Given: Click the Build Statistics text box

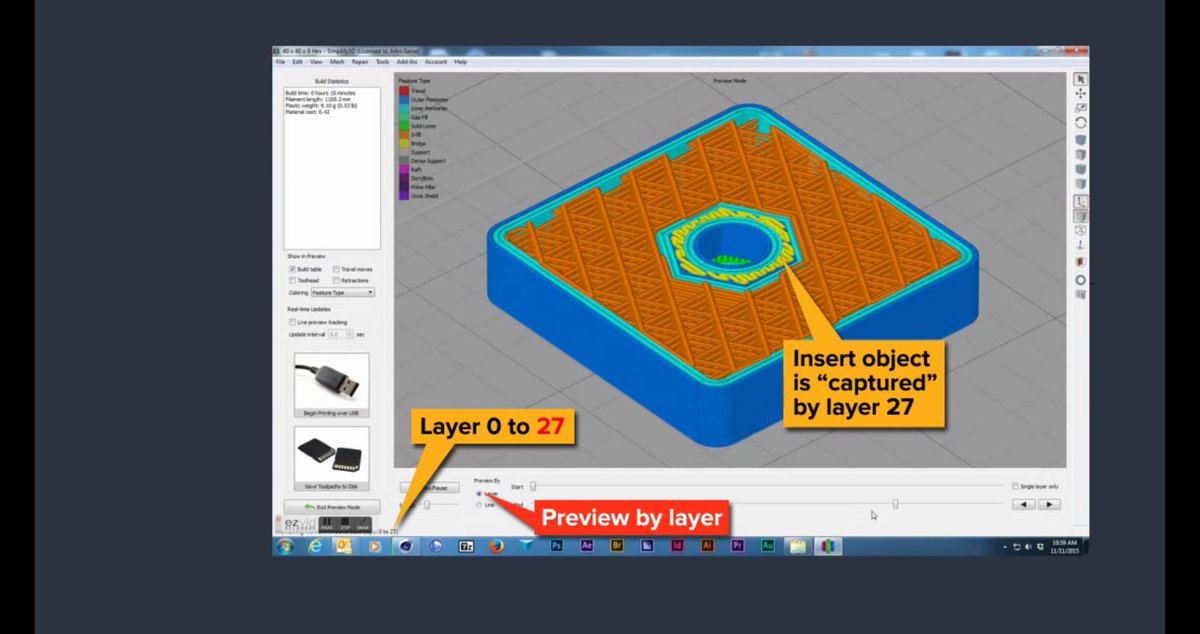Looking at the screenshot, I should [x=331, y=168].
